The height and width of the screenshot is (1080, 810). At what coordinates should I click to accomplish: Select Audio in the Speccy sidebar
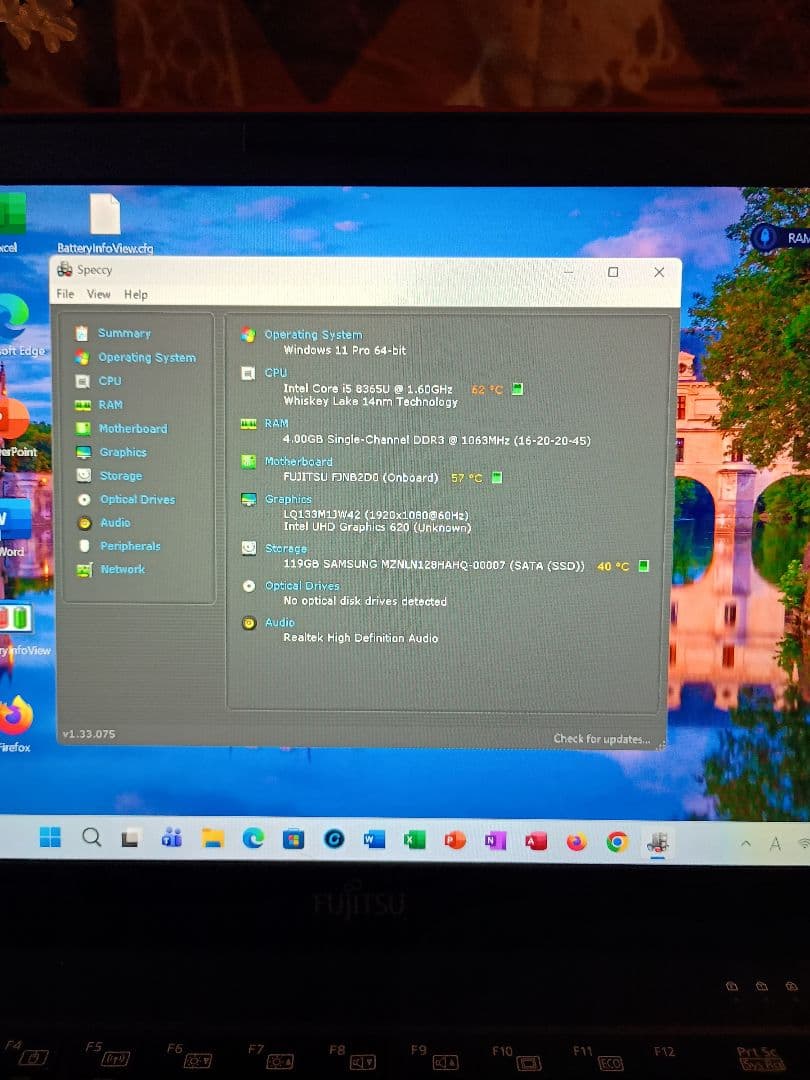pos(115,523)
